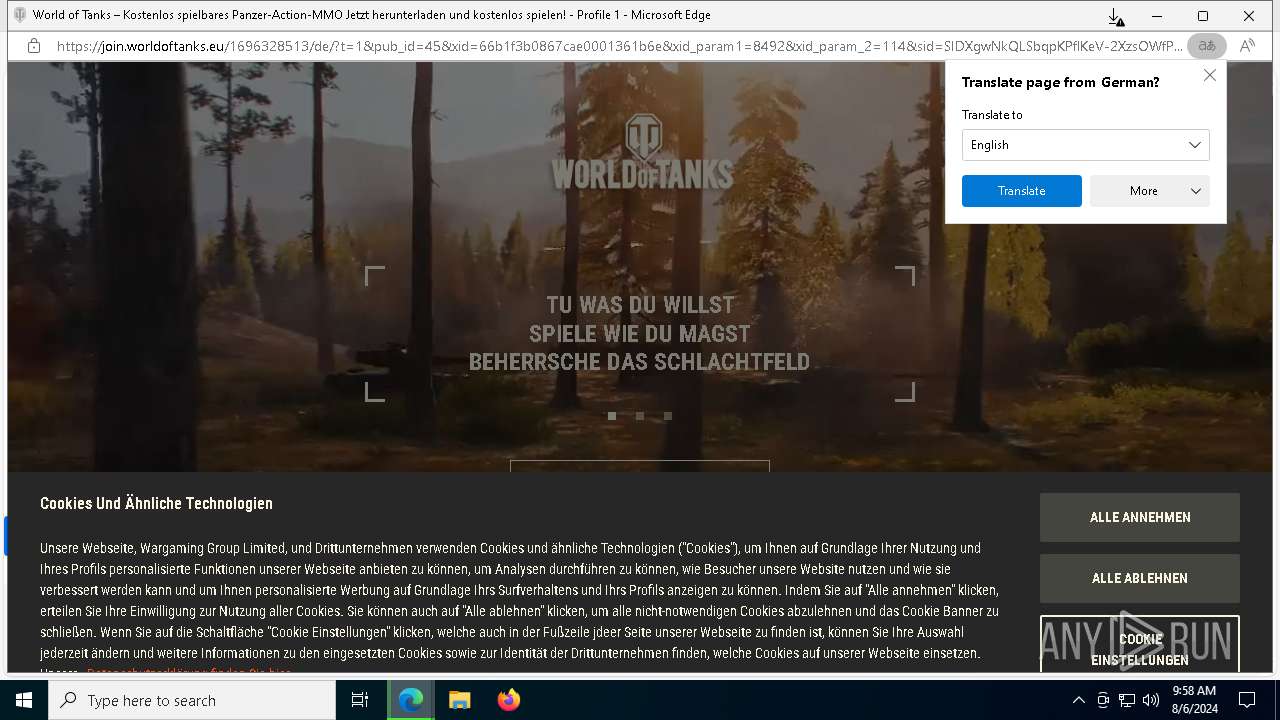Open the Windows Start menu

point(24,700)
